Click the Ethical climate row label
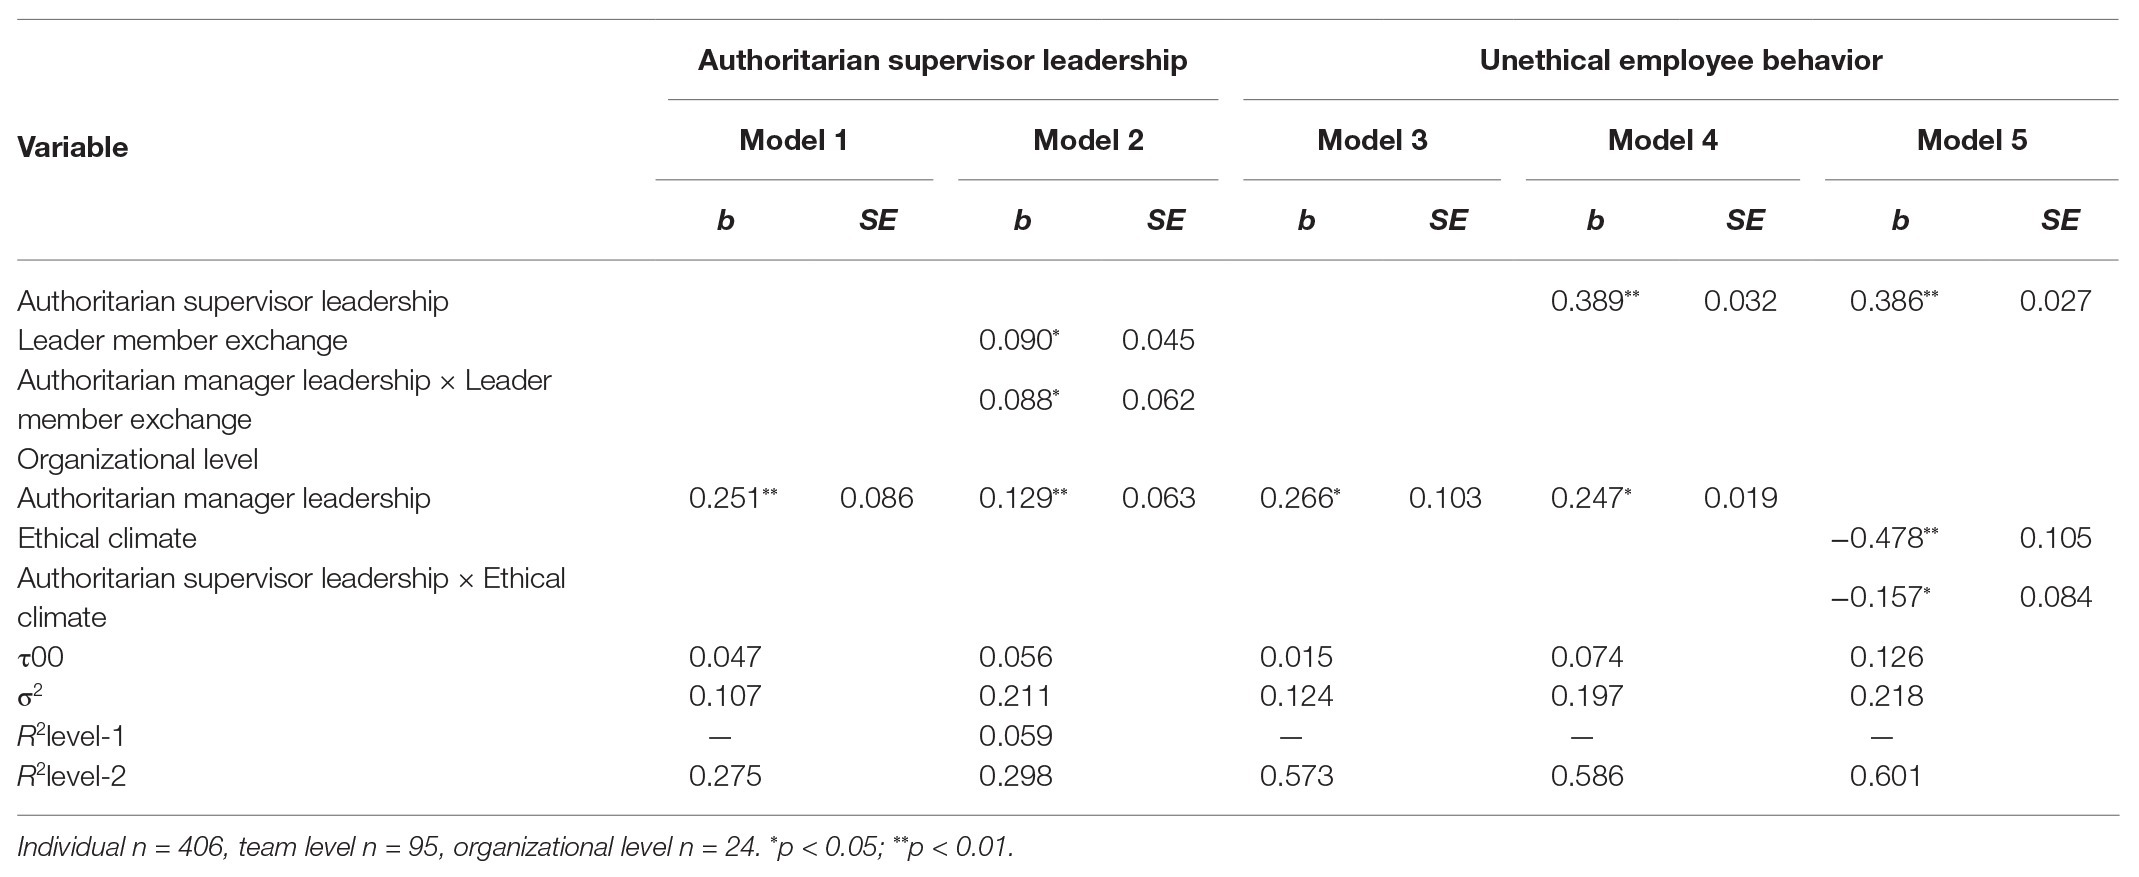 click(x=107, y=538)
